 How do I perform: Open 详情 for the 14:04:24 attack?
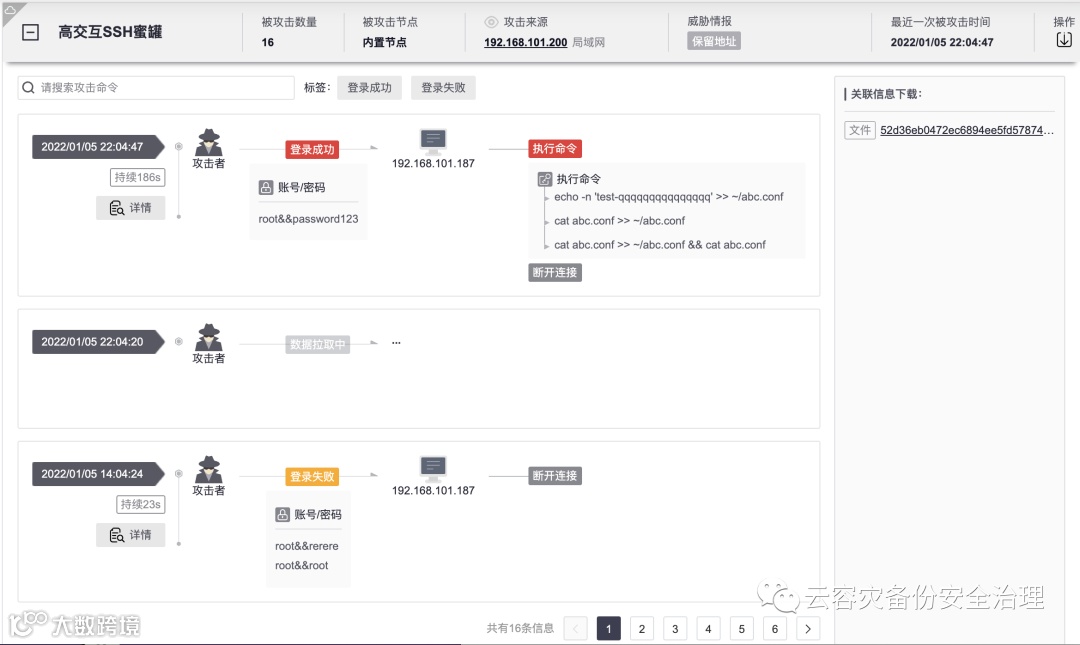(x=130, y=535)
